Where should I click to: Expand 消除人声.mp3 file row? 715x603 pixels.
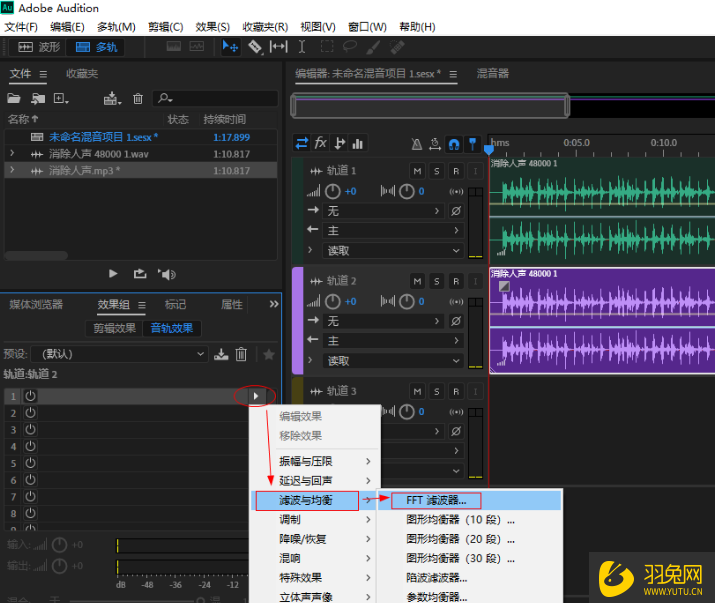pos(12,170)
